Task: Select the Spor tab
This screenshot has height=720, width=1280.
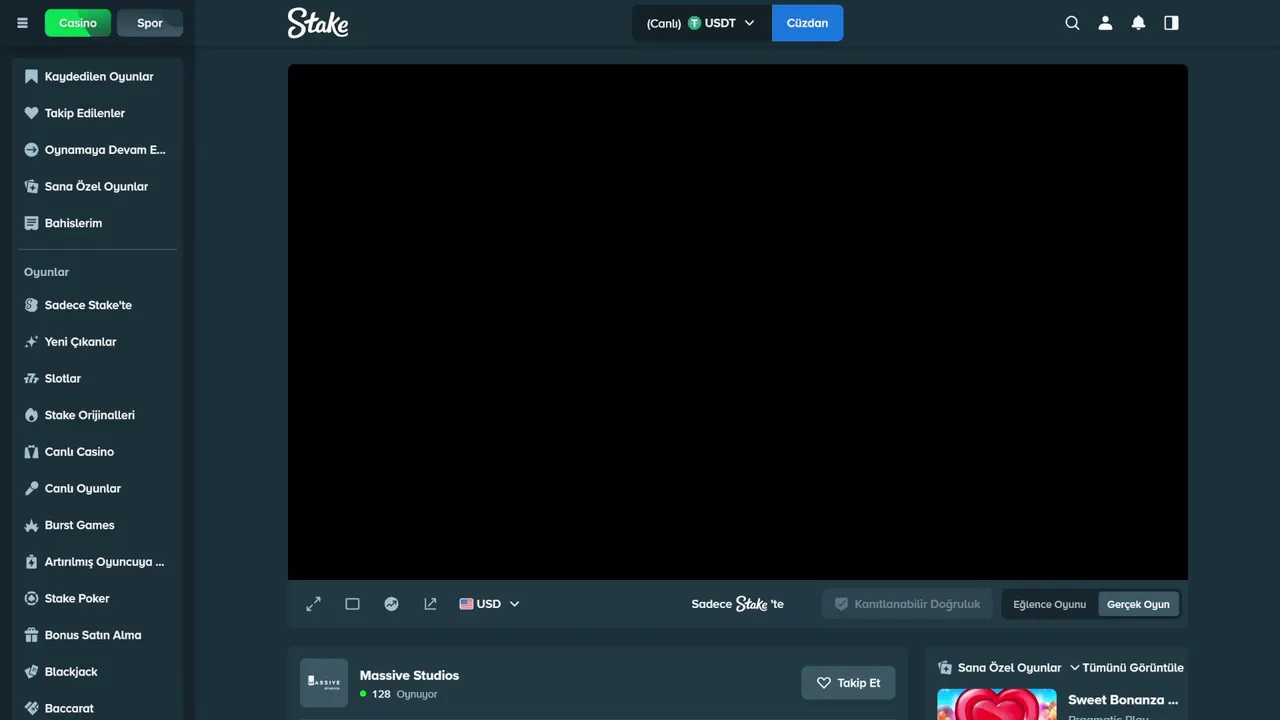Action: pyautogui.click(x=150, y=23)
